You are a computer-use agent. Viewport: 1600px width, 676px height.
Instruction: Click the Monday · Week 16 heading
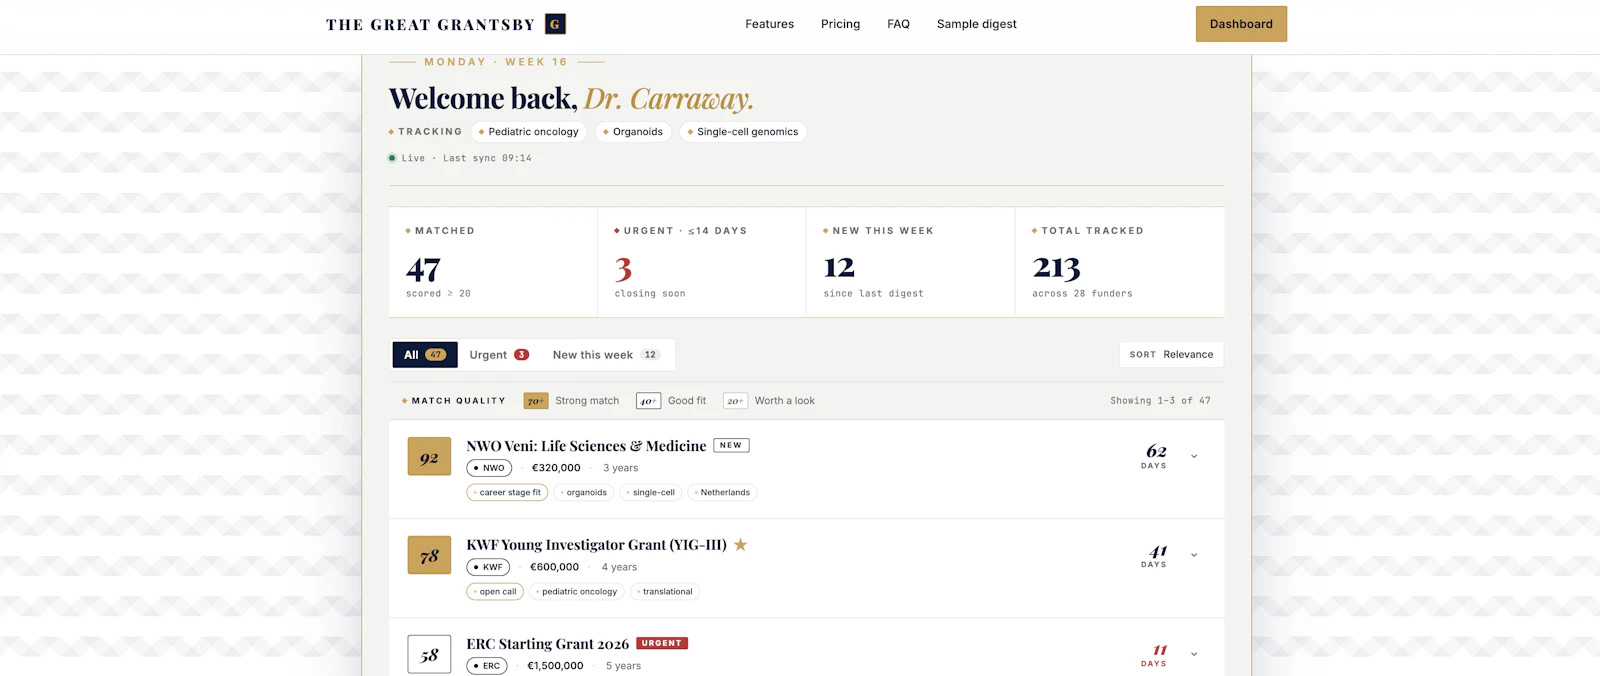pos(496,62)
